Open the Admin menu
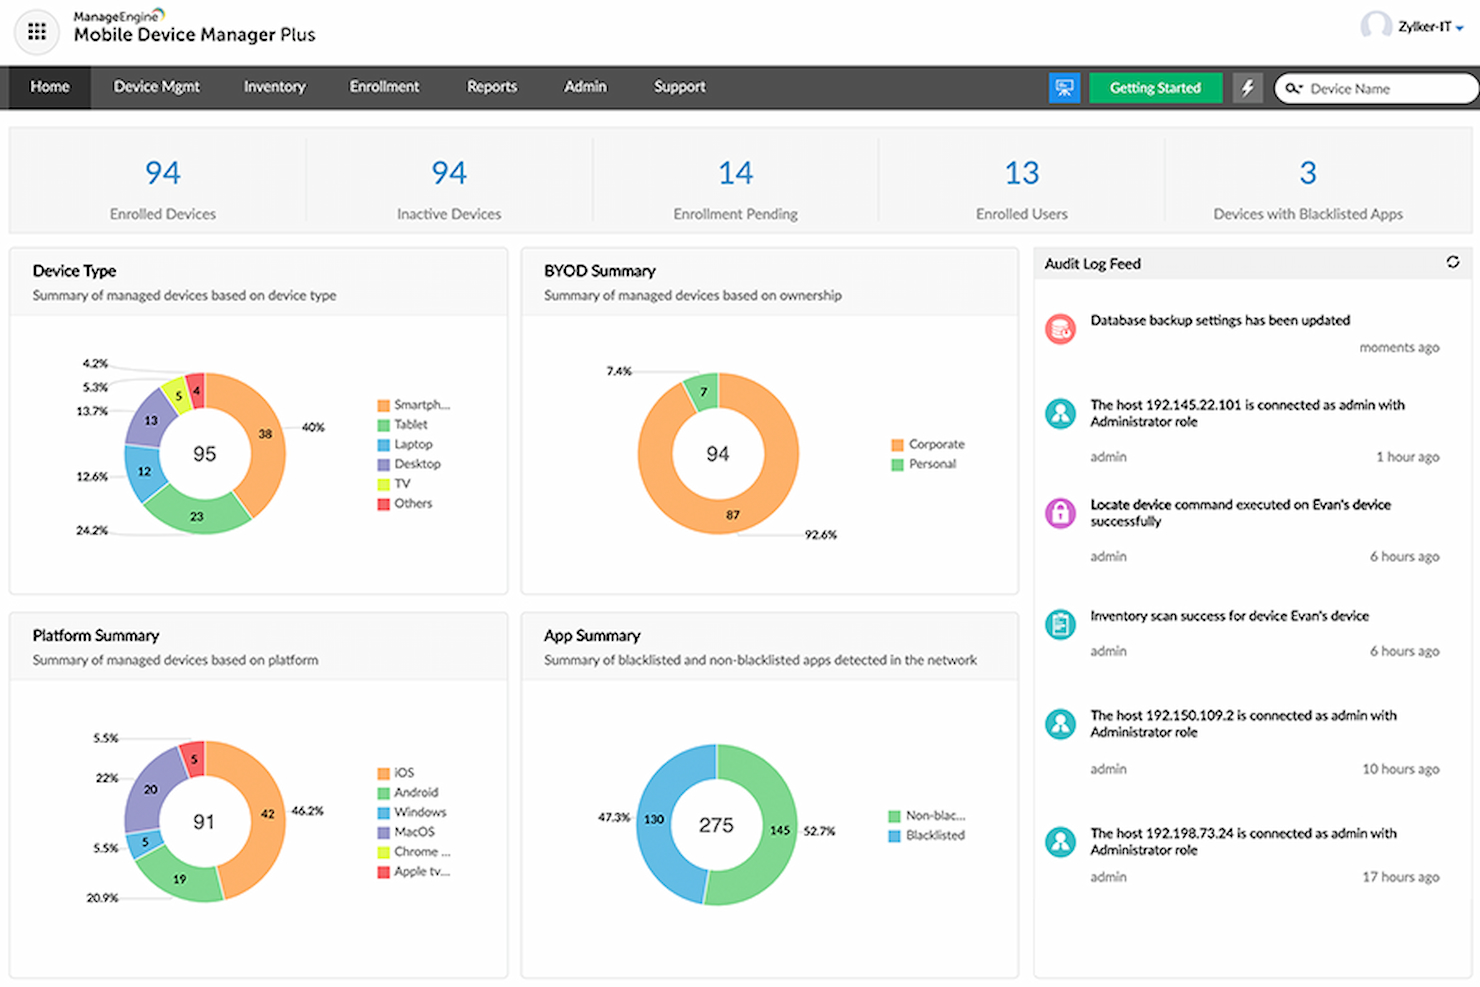 pyautogui.click(x=585, y=87)
